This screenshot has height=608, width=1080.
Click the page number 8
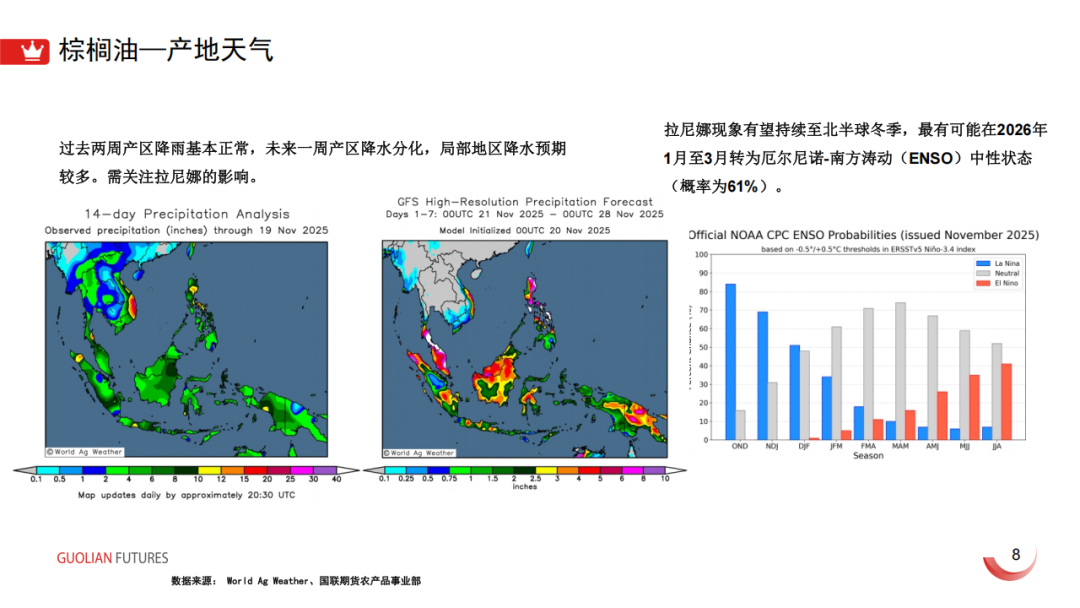point(1016,555)
